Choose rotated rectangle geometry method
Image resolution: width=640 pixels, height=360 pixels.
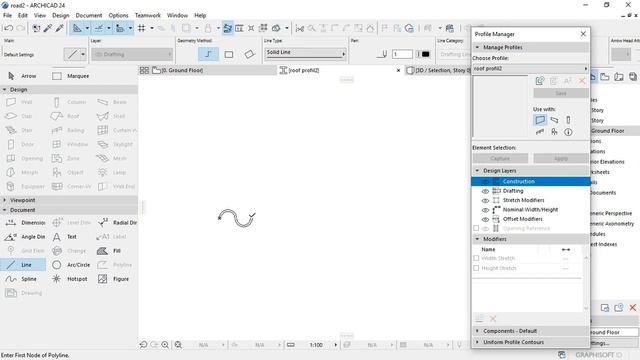pyautogui.click(x=249, y=54)
